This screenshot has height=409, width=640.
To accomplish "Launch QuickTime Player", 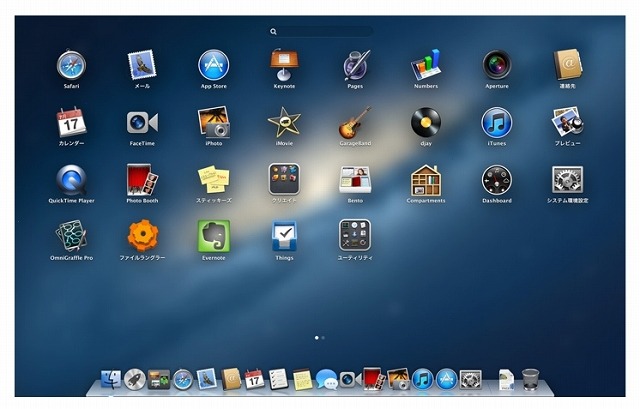I will coord(71,180).
